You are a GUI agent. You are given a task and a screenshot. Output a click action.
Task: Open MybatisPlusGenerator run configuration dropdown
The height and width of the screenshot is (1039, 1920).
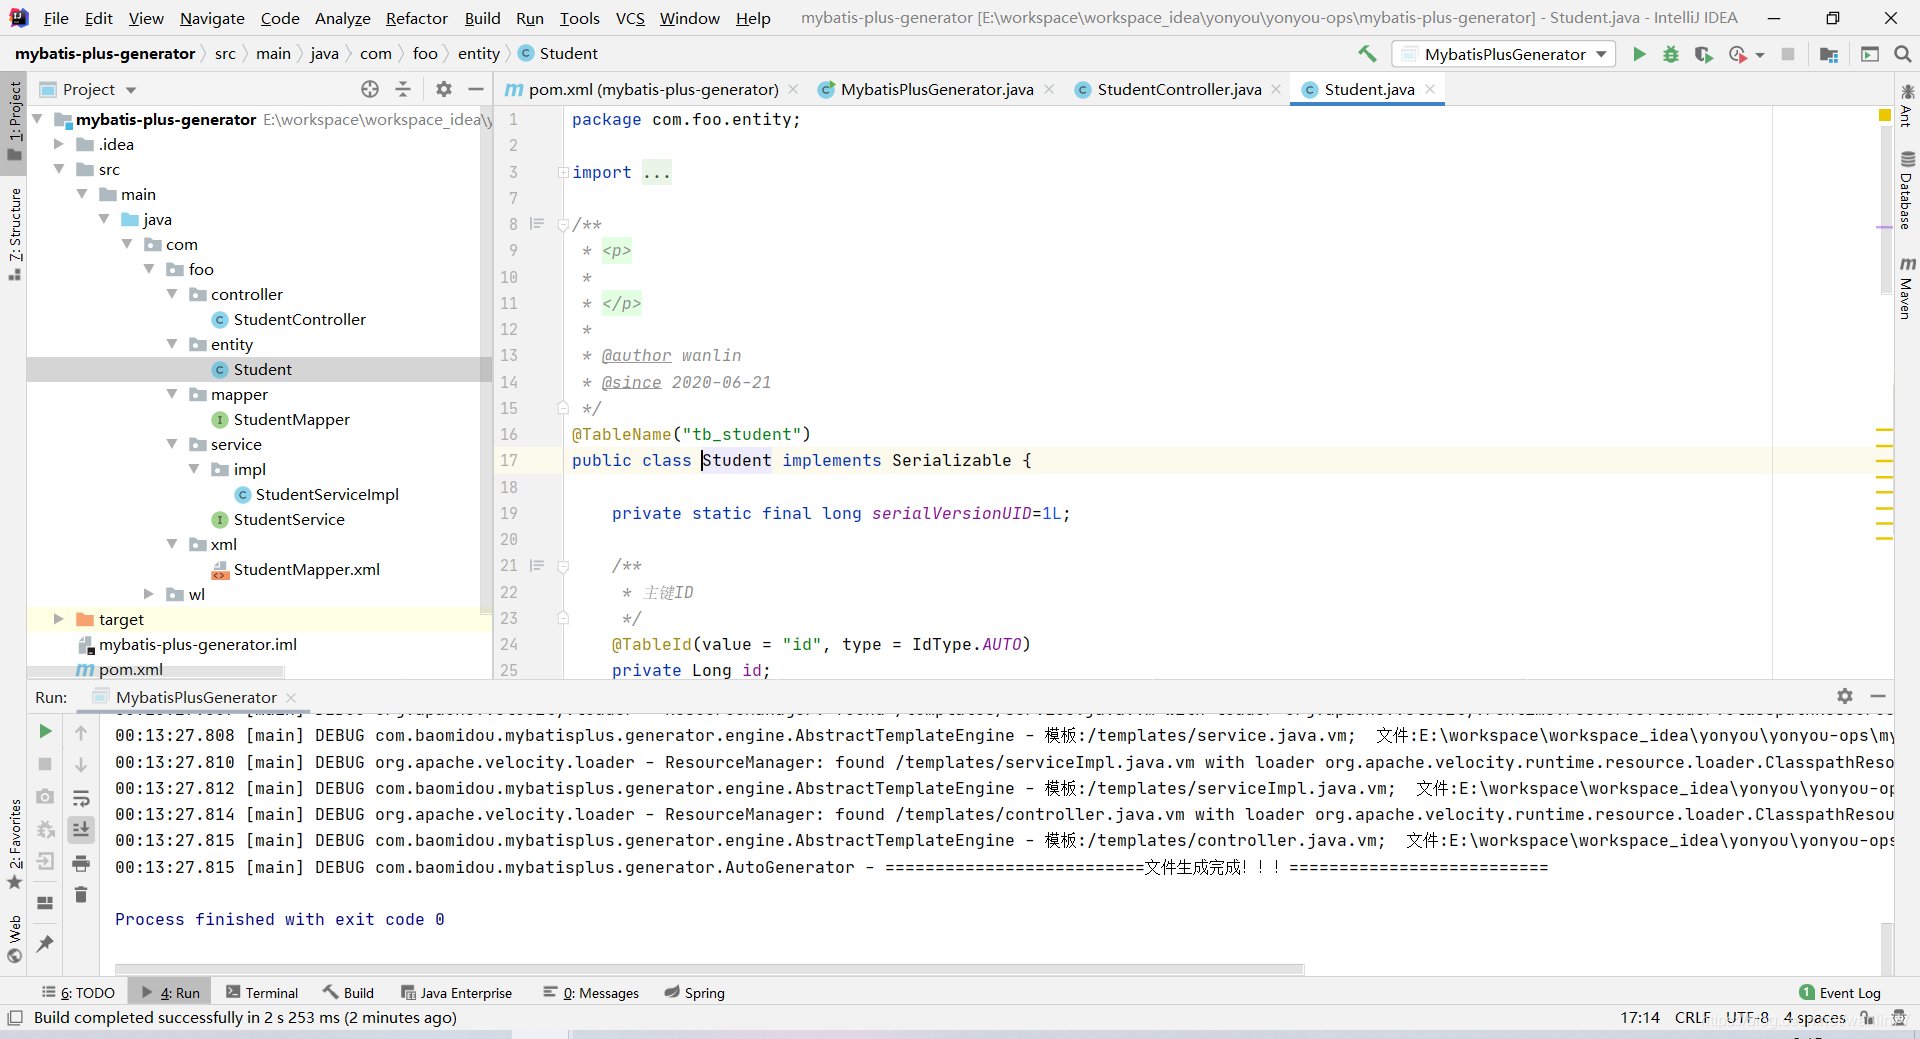(x=1504, y=54)
